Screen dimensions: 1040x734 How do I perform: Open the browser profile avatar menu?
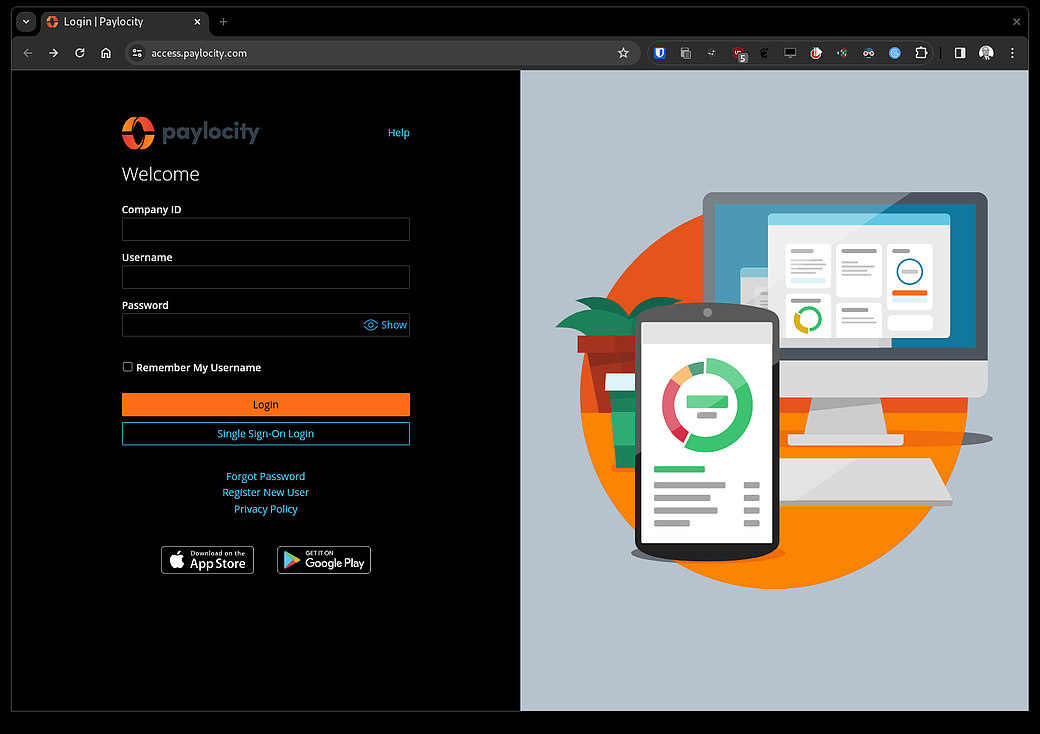point(986,53)
